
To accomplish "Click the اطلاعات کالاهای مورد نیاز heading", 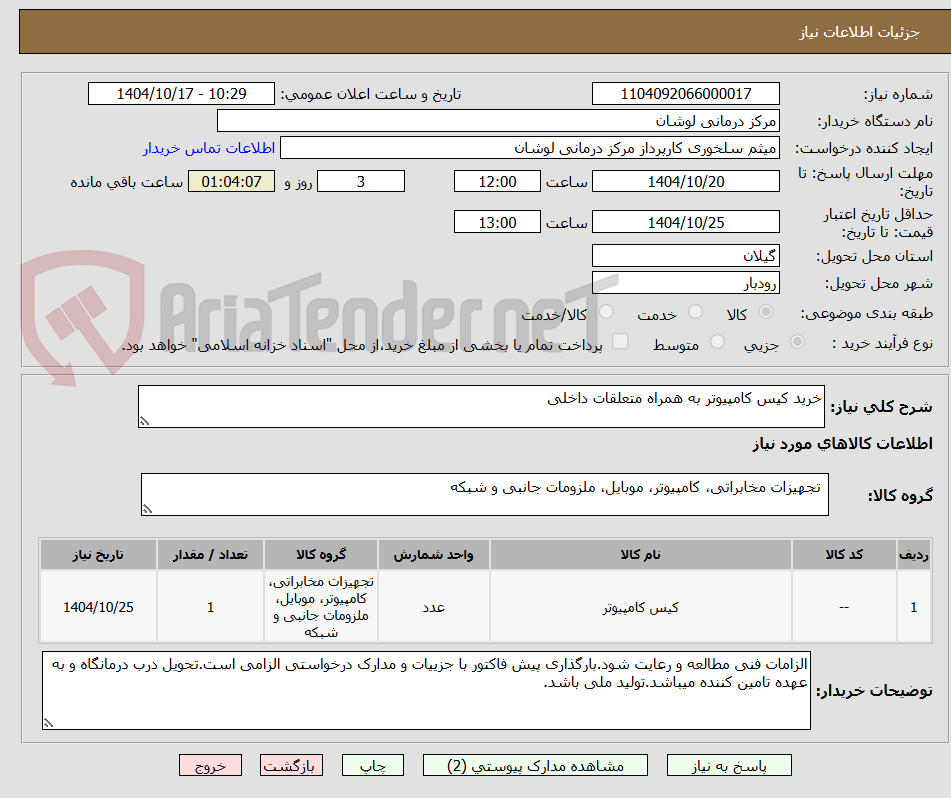I will 842,444.
